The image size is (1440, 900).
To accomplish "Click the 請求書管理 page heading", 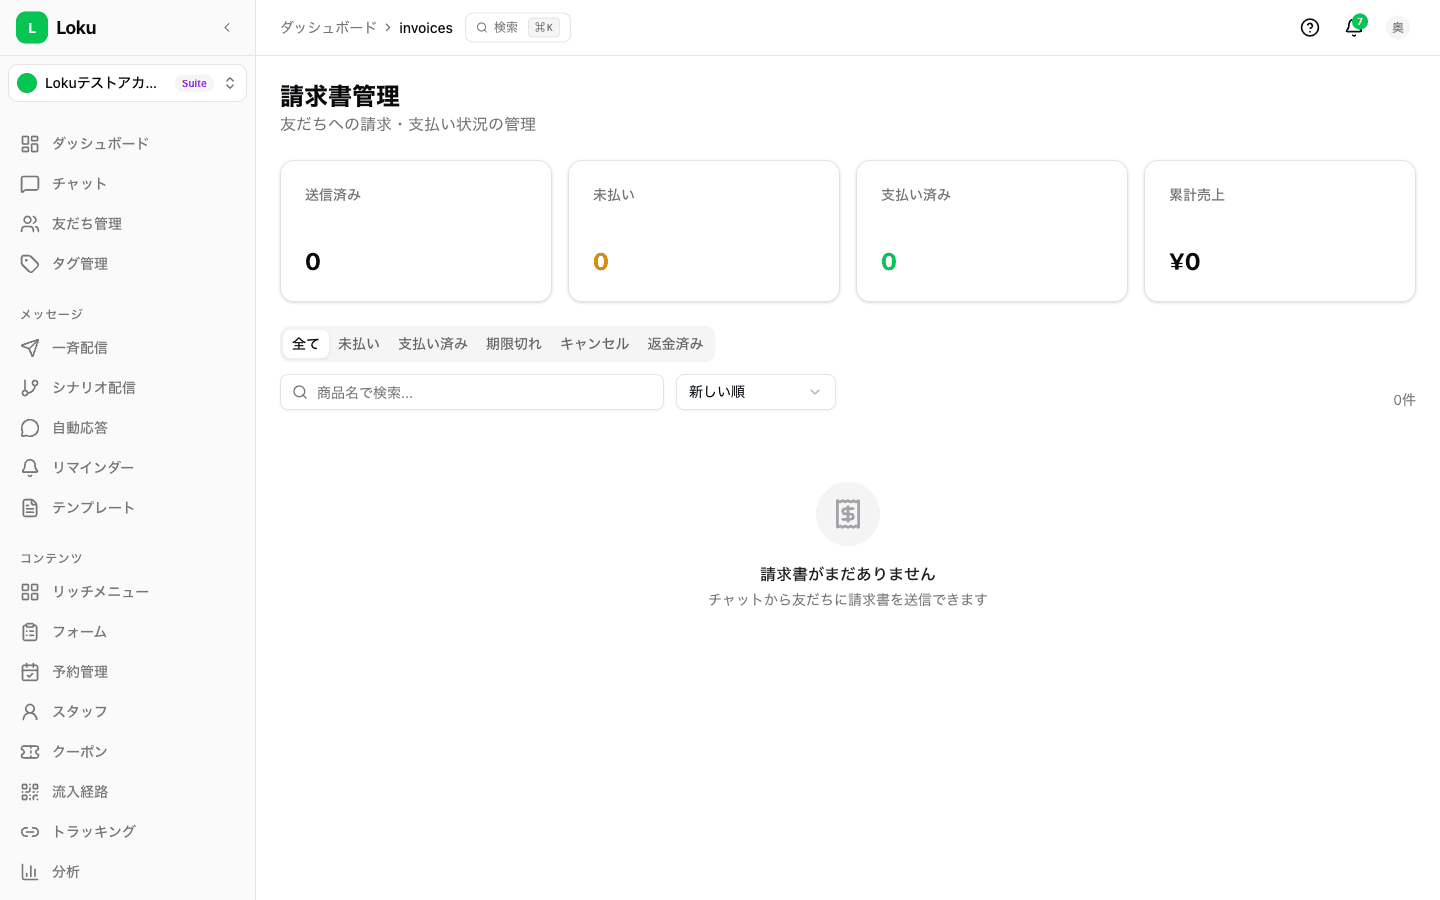I will point(340,96).
